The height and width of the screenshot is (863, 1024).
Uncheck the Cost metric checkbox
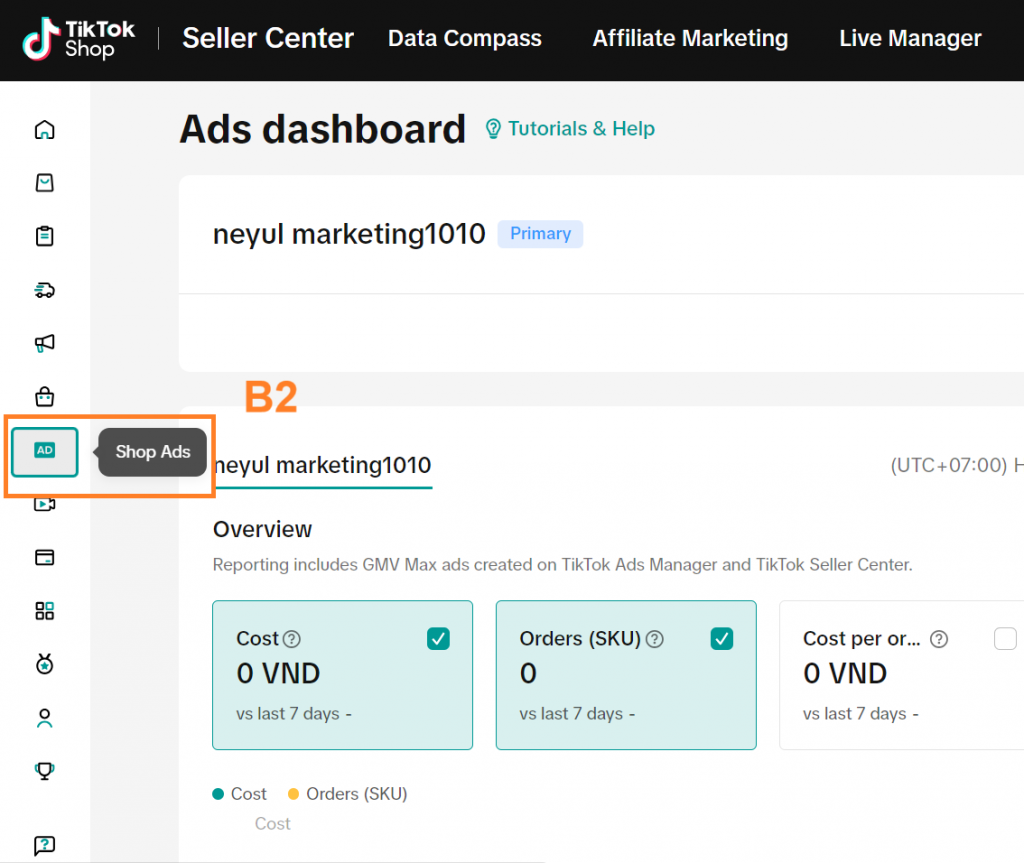[x=438, y=639]
